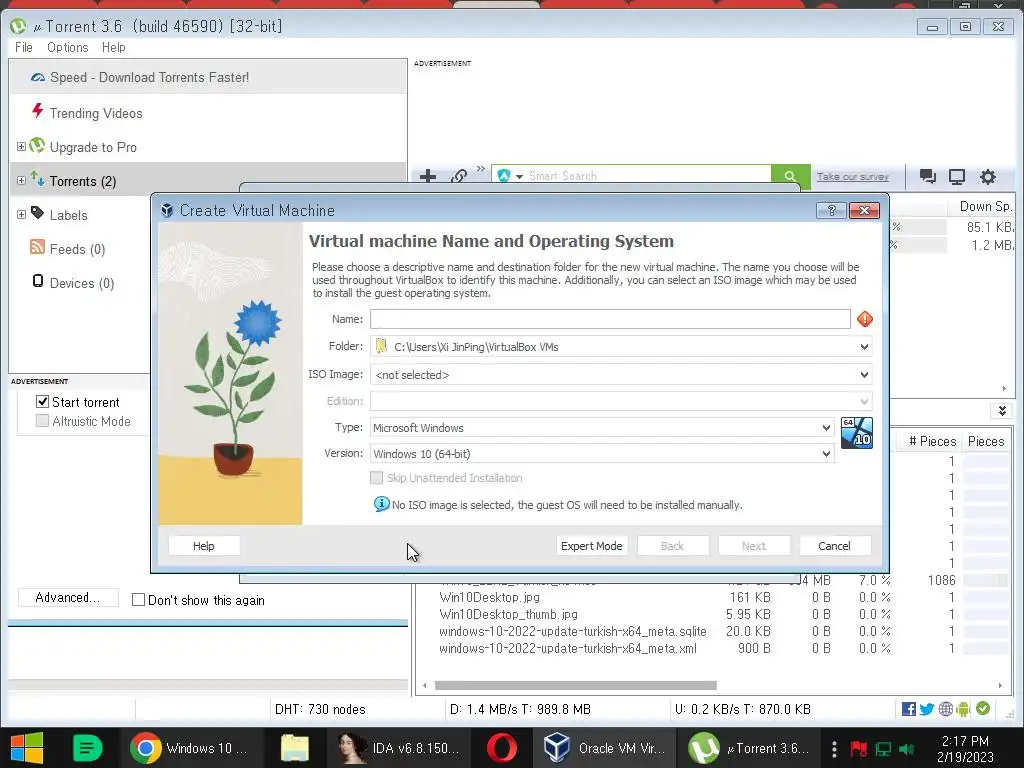Expand the Torrents (2) tree node

(x=21, y=180)
